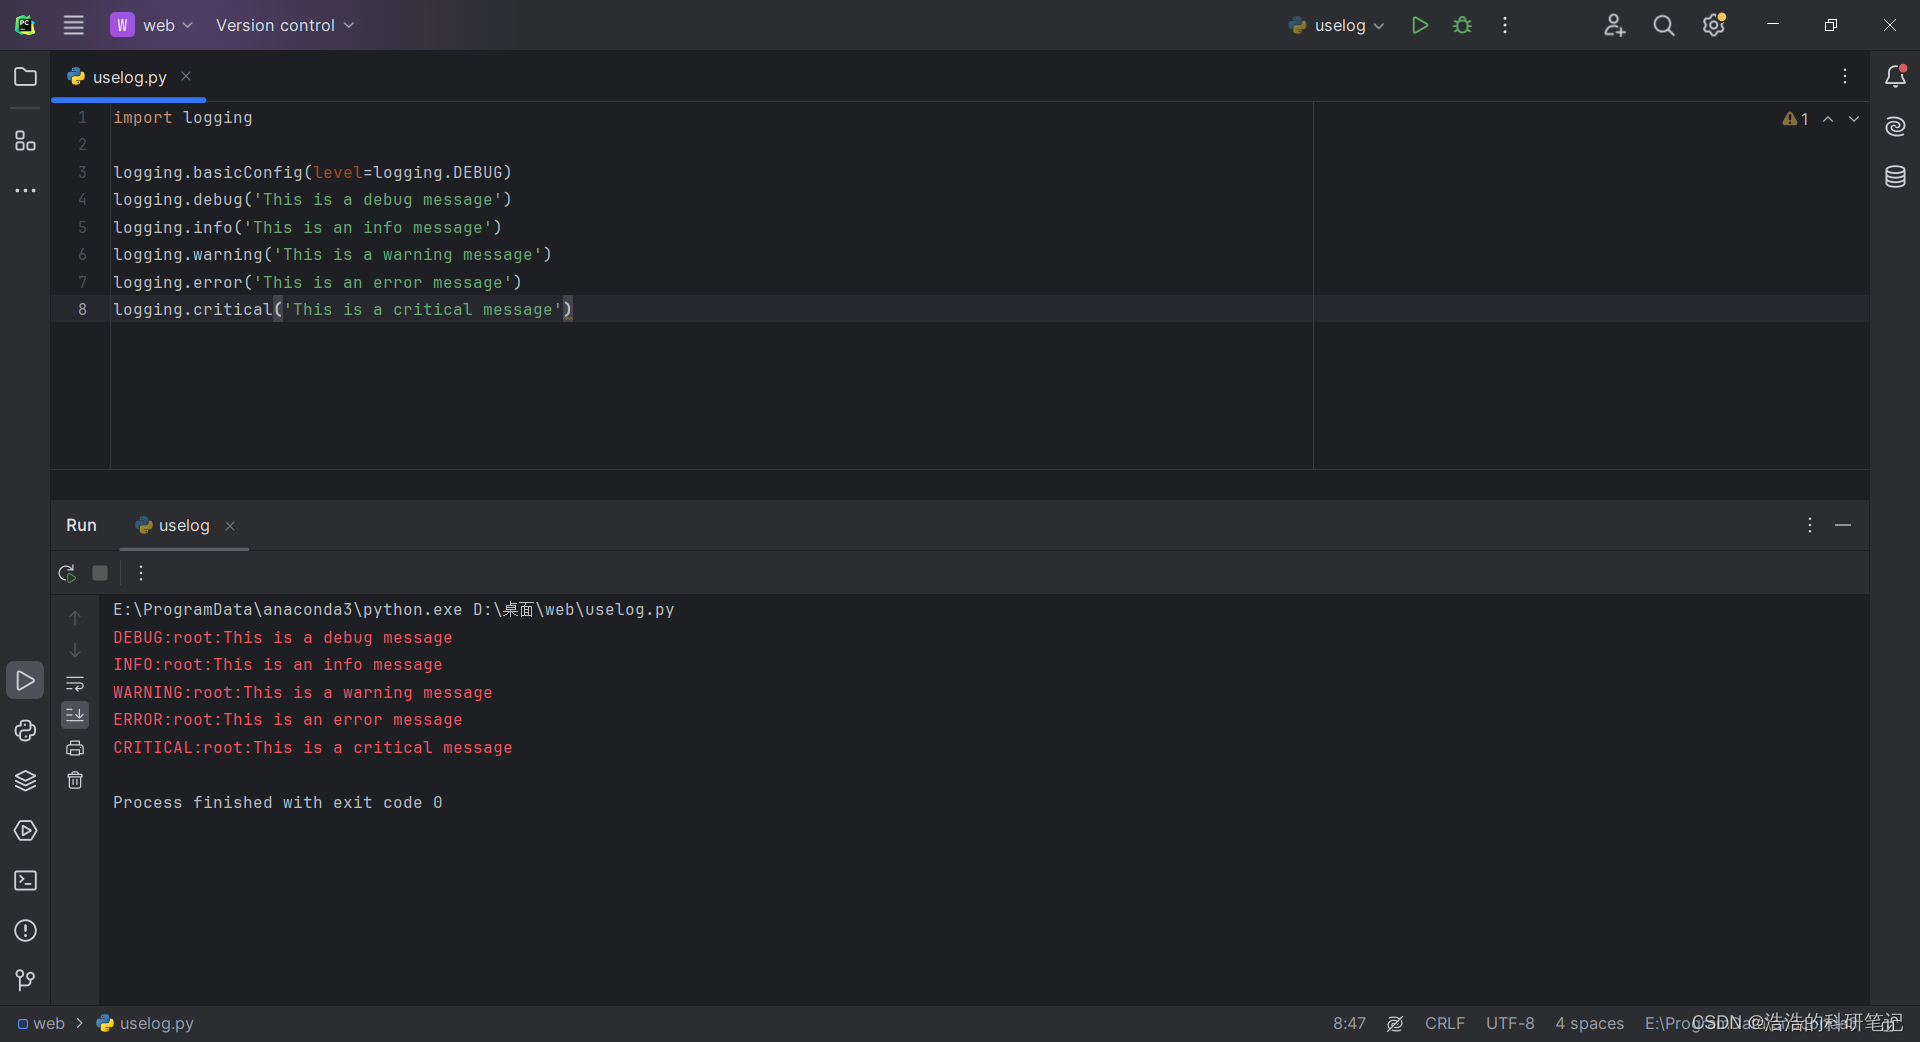Viewport: 1920px width, 1042px height.
Task: Show more tool windows in left sidebar
Action: [25, 190]
